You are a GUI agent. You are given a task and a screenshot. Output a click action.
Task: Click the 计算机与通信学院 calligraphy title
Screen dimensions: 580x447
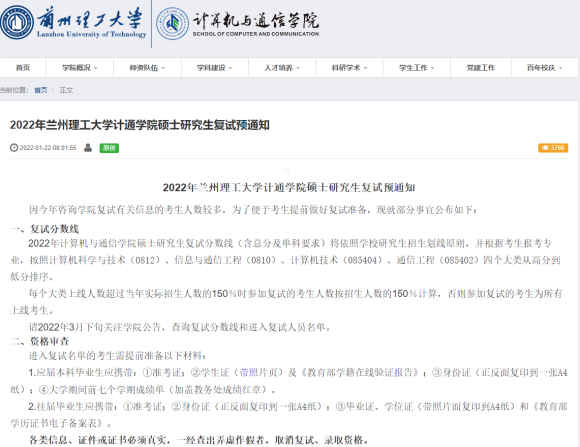point(256,20)
